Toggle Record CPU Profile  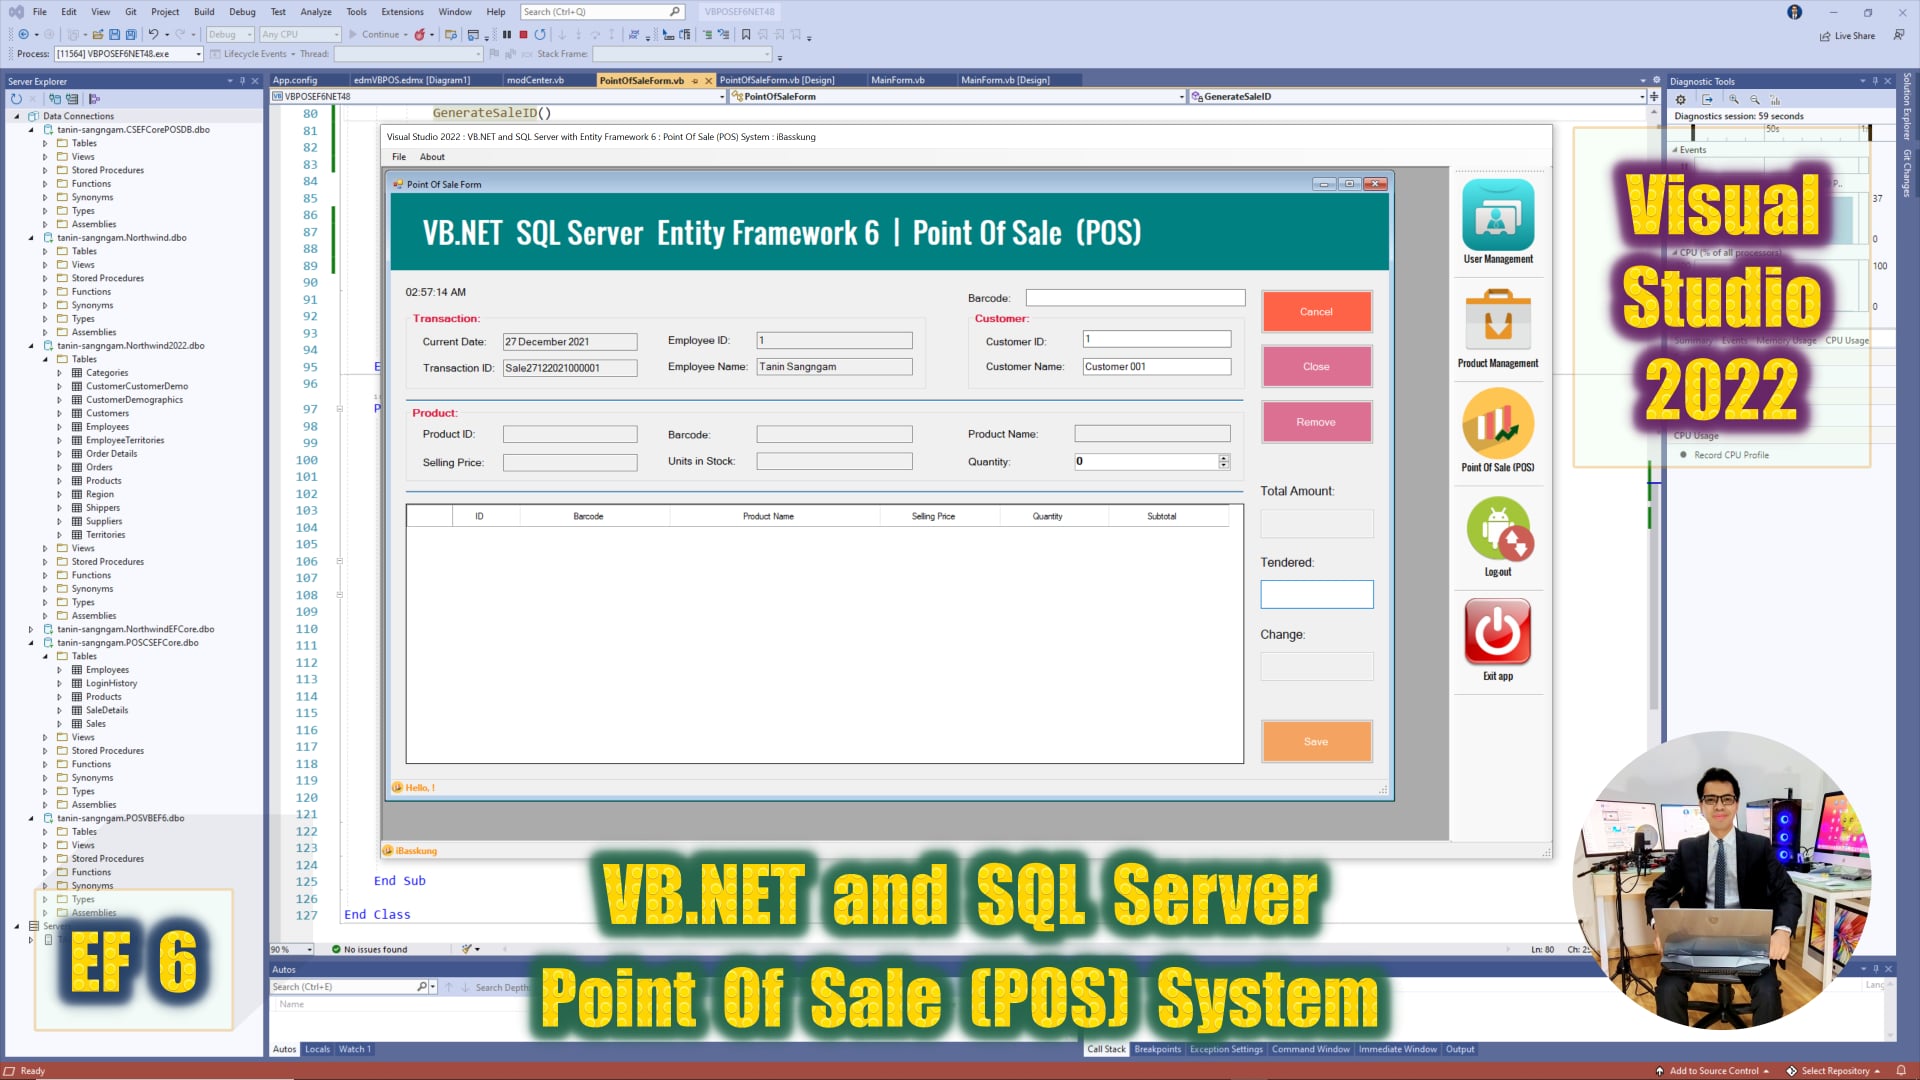pos(1725,455)
